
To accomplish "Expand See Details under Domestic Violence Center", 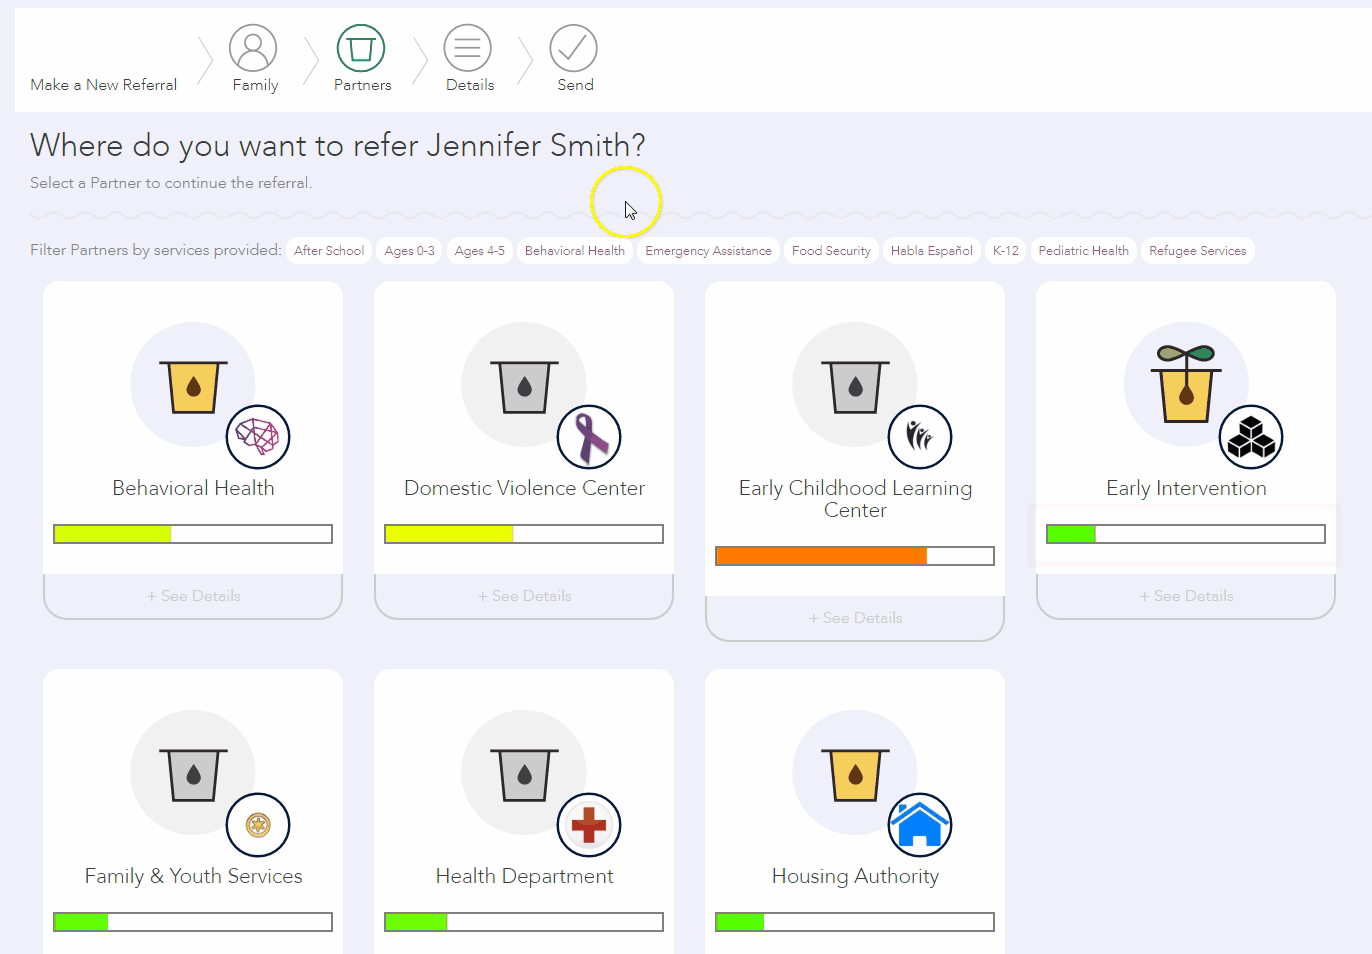I will click(x=524, y=596).
